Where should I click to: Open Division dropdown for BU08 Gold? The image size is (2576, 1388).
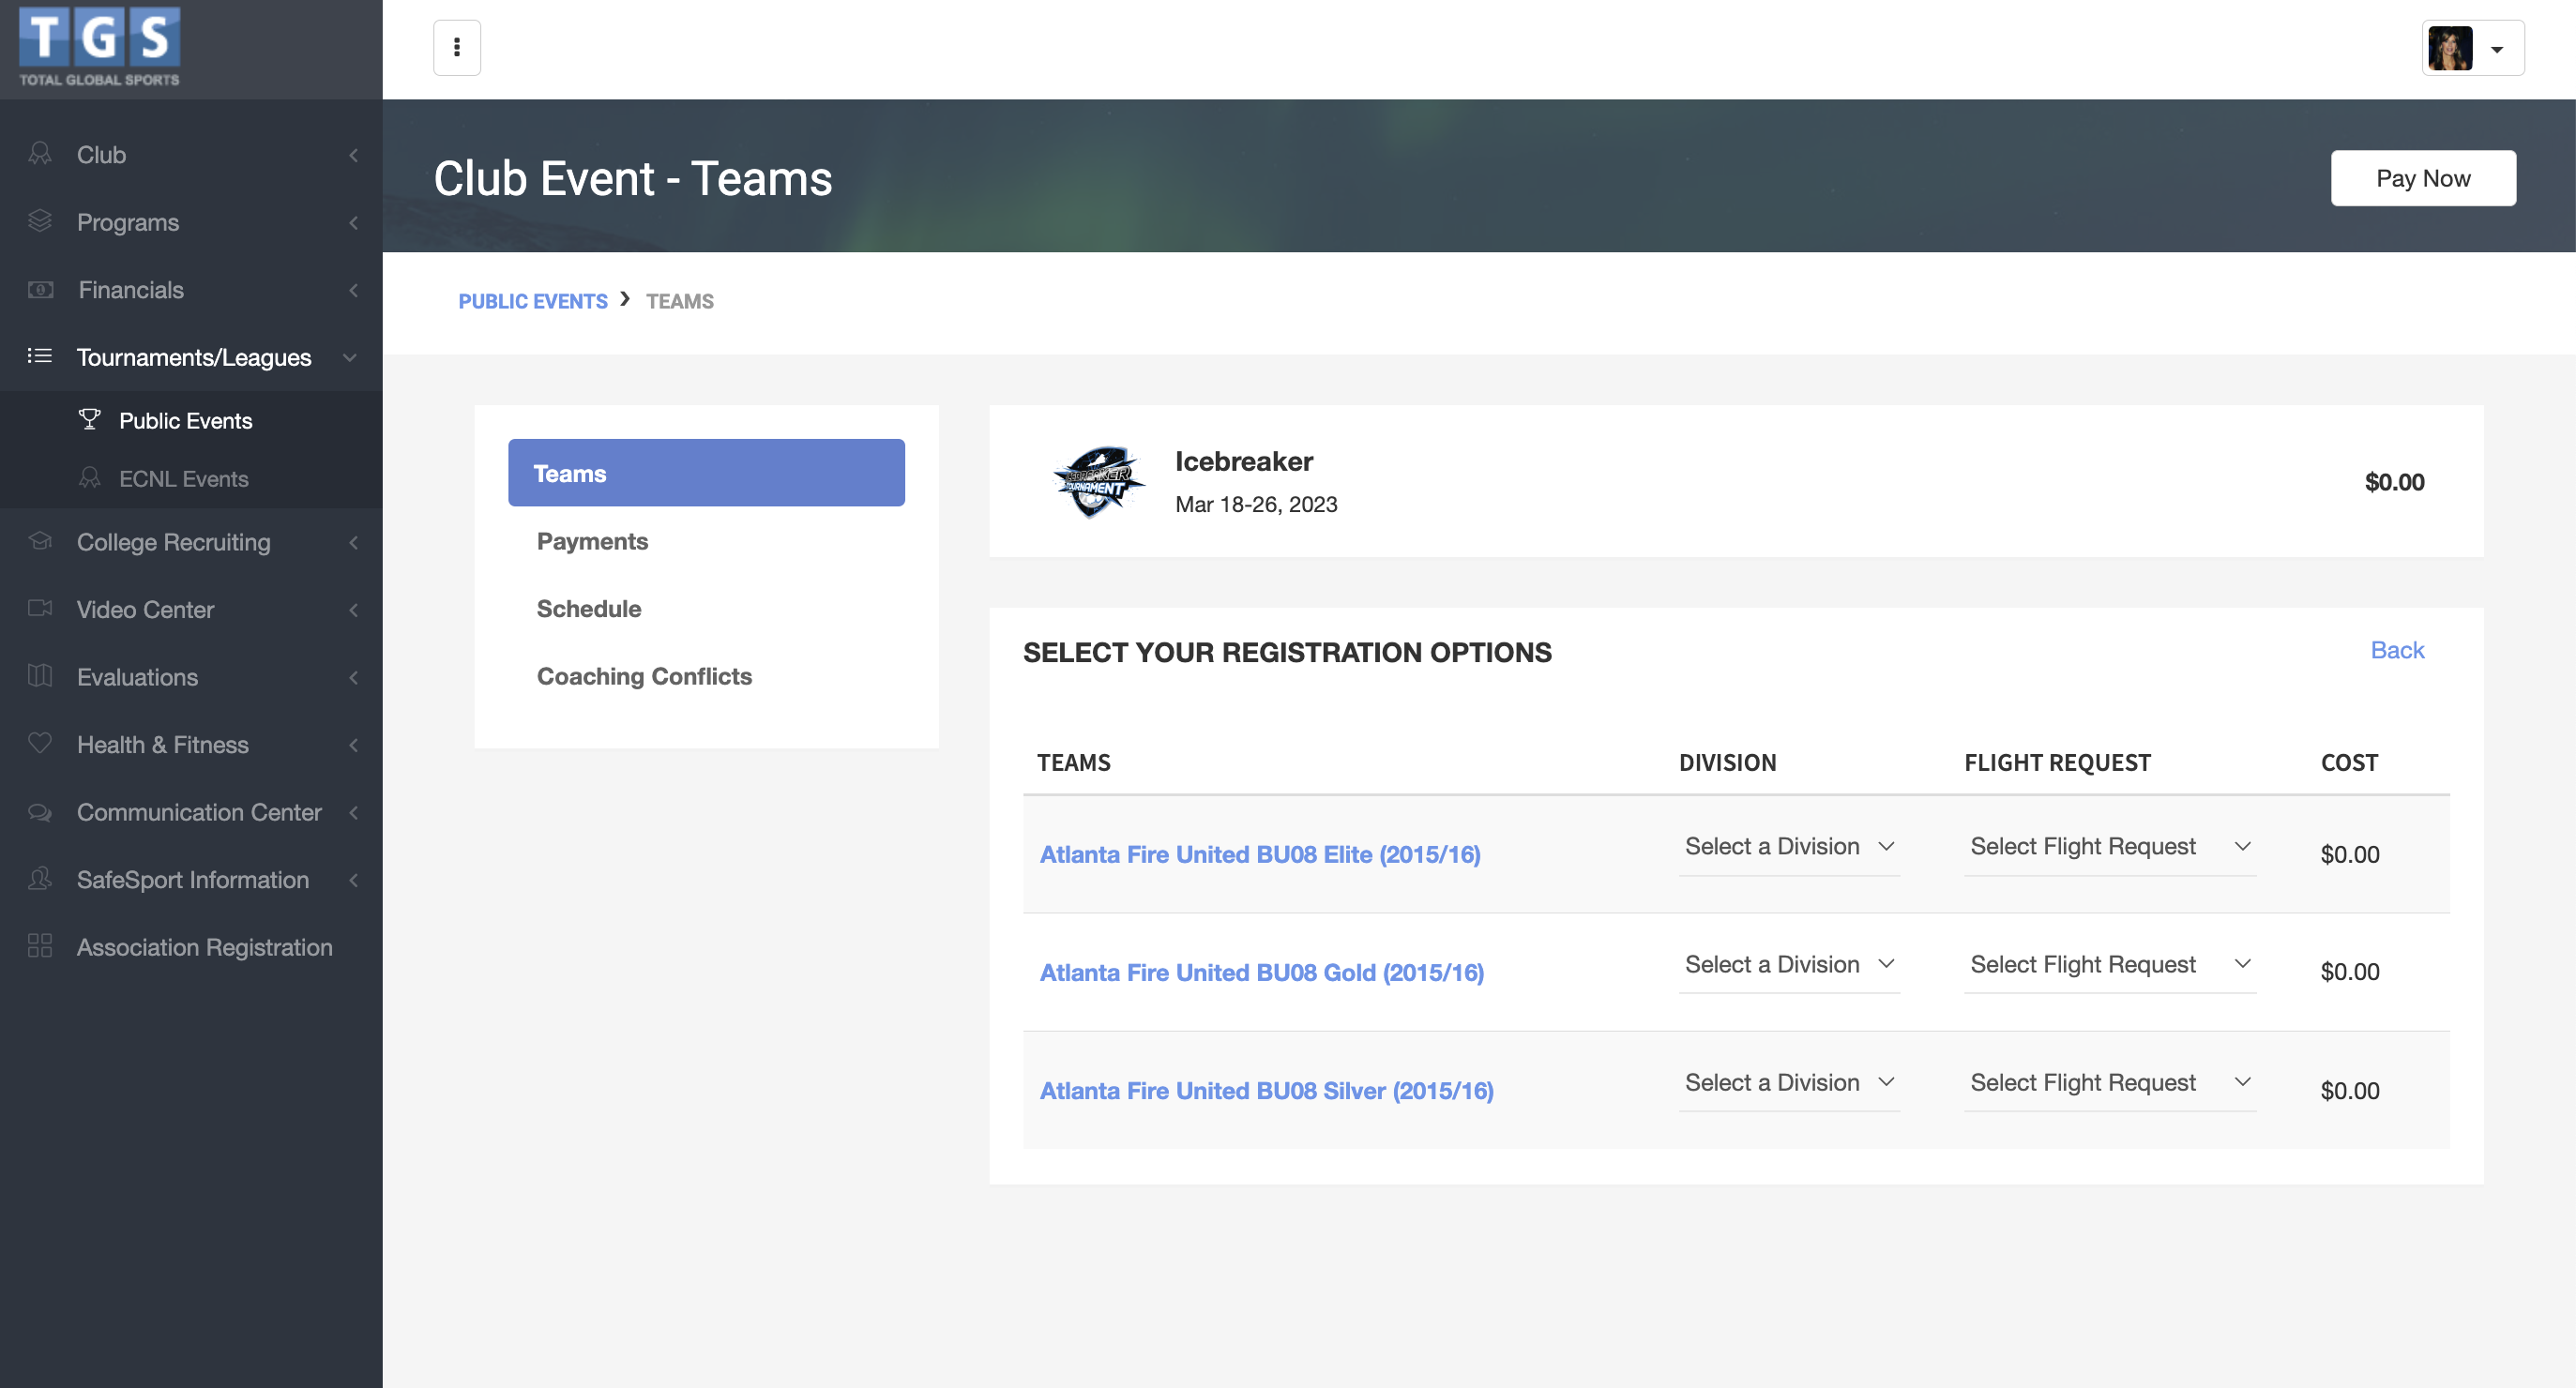[1789, 964]
